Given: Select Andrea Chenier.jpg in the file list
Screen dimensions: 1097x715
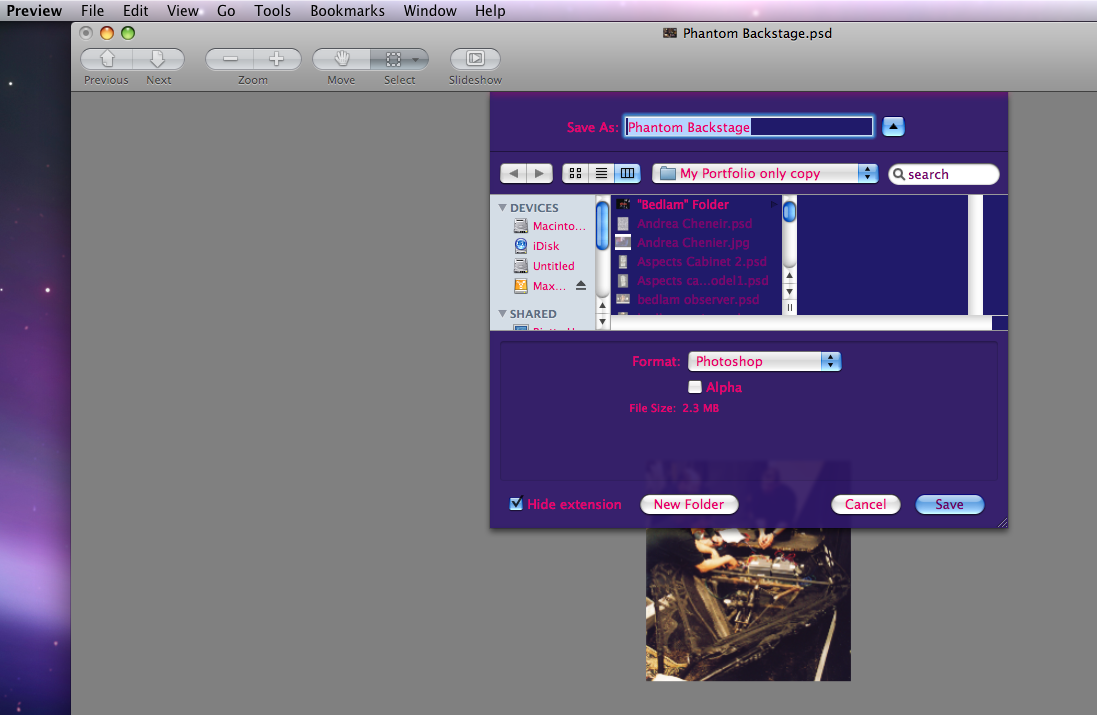Looking at the screenshot, I should 692,243.
